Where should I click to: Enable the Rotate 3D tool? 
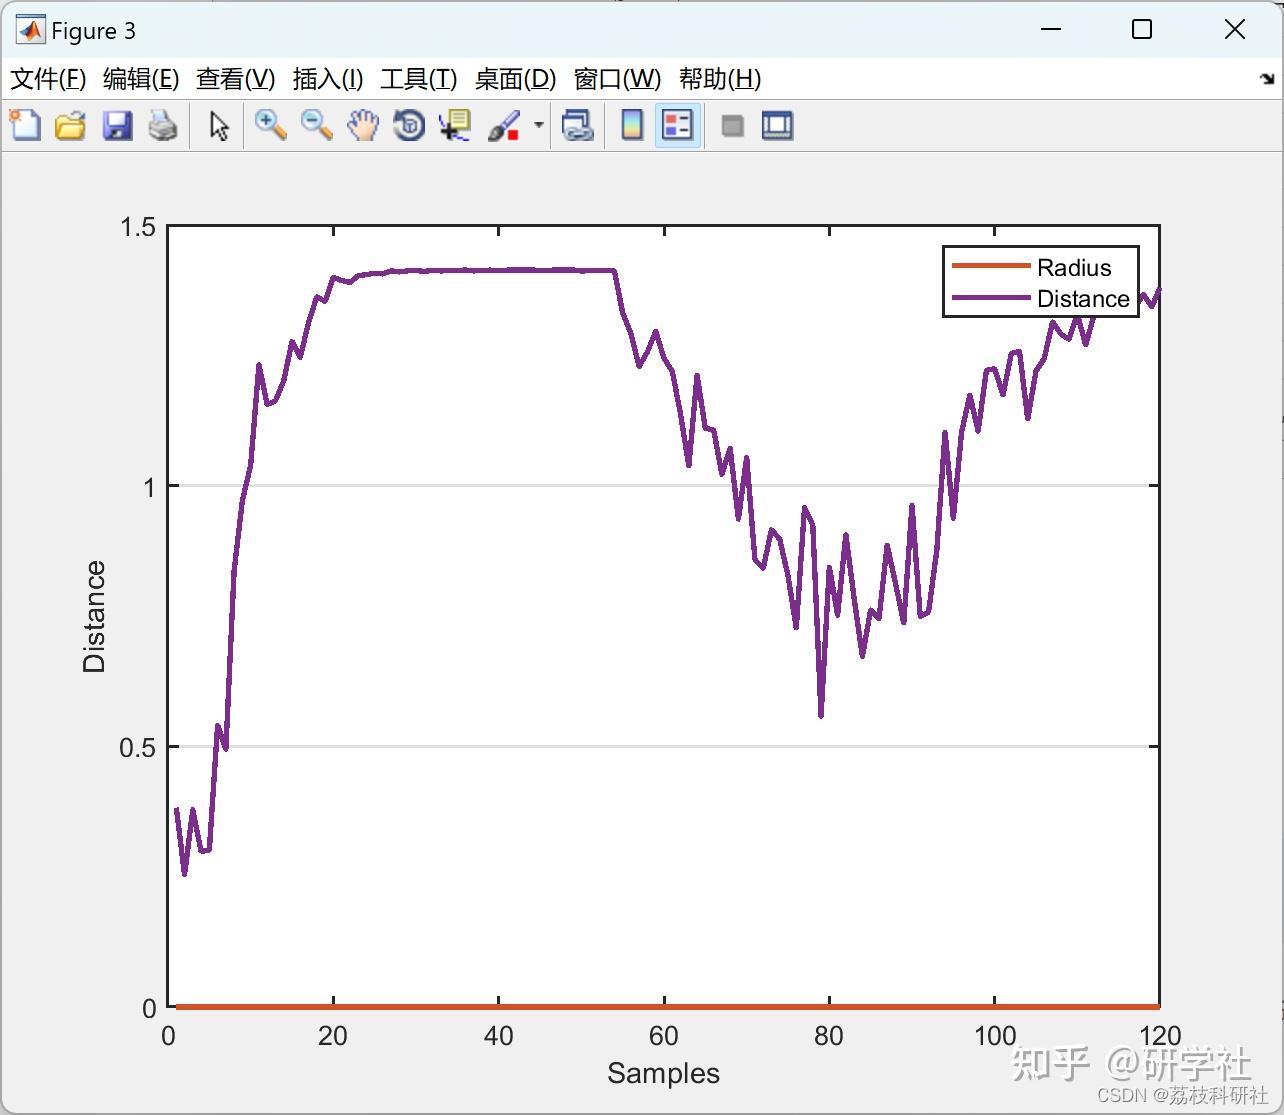(409, 126)
